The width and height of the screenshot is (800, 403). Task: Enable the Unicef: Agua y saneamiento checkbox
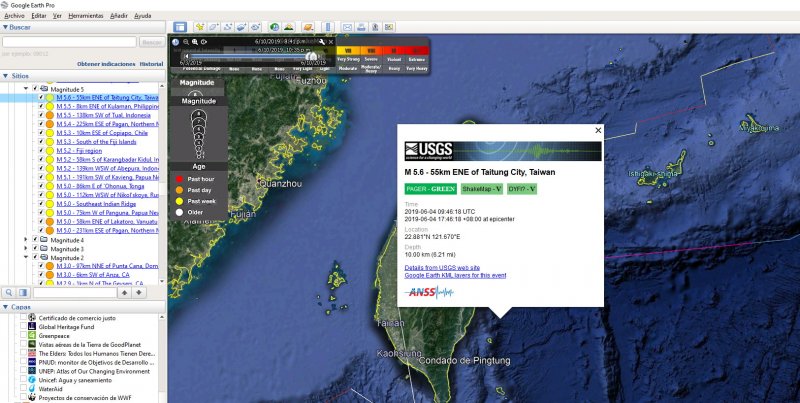23,380
